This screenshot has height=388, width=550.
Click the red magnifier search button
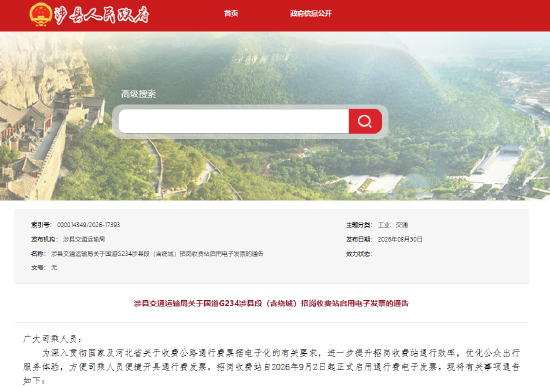click(x=365, y=121)
